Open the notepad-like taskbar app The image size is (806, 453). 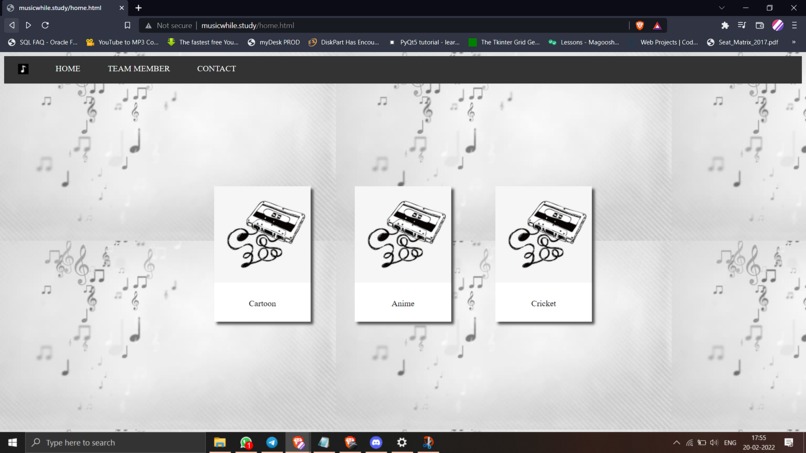click(324, 442)
